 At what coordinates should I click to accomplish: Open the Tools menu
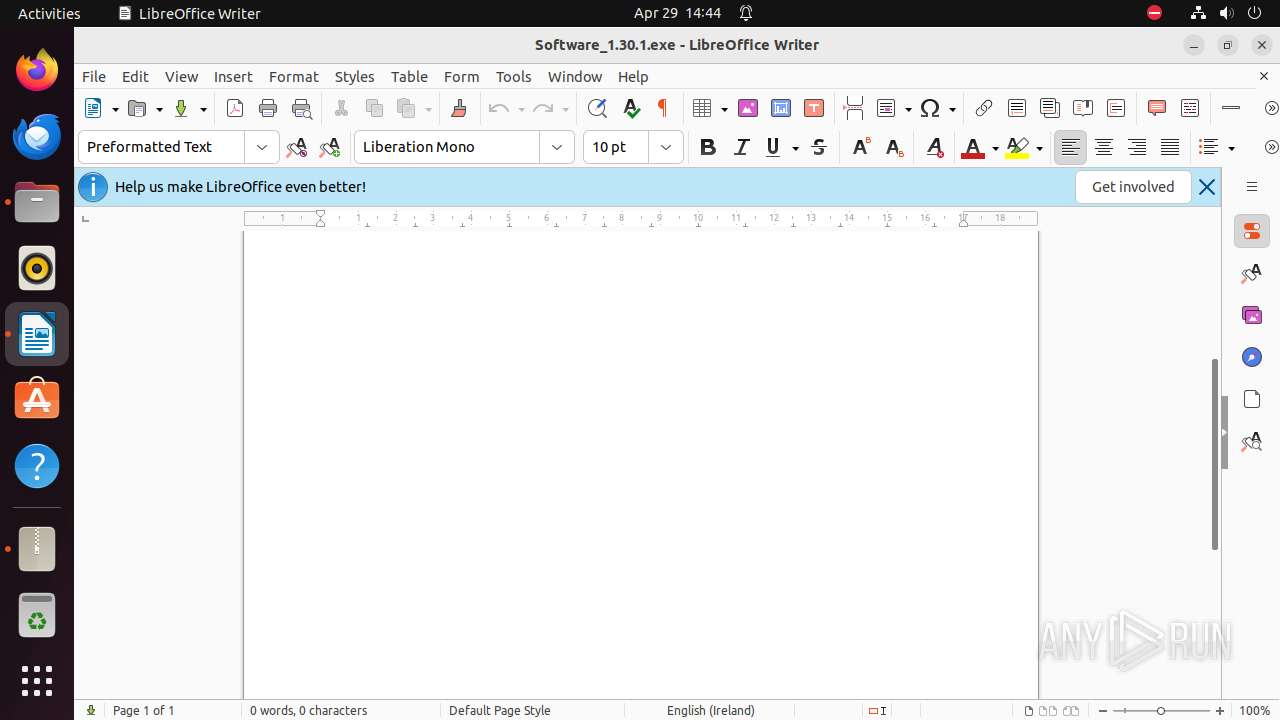pyautogui.click(x=513, y=76)
